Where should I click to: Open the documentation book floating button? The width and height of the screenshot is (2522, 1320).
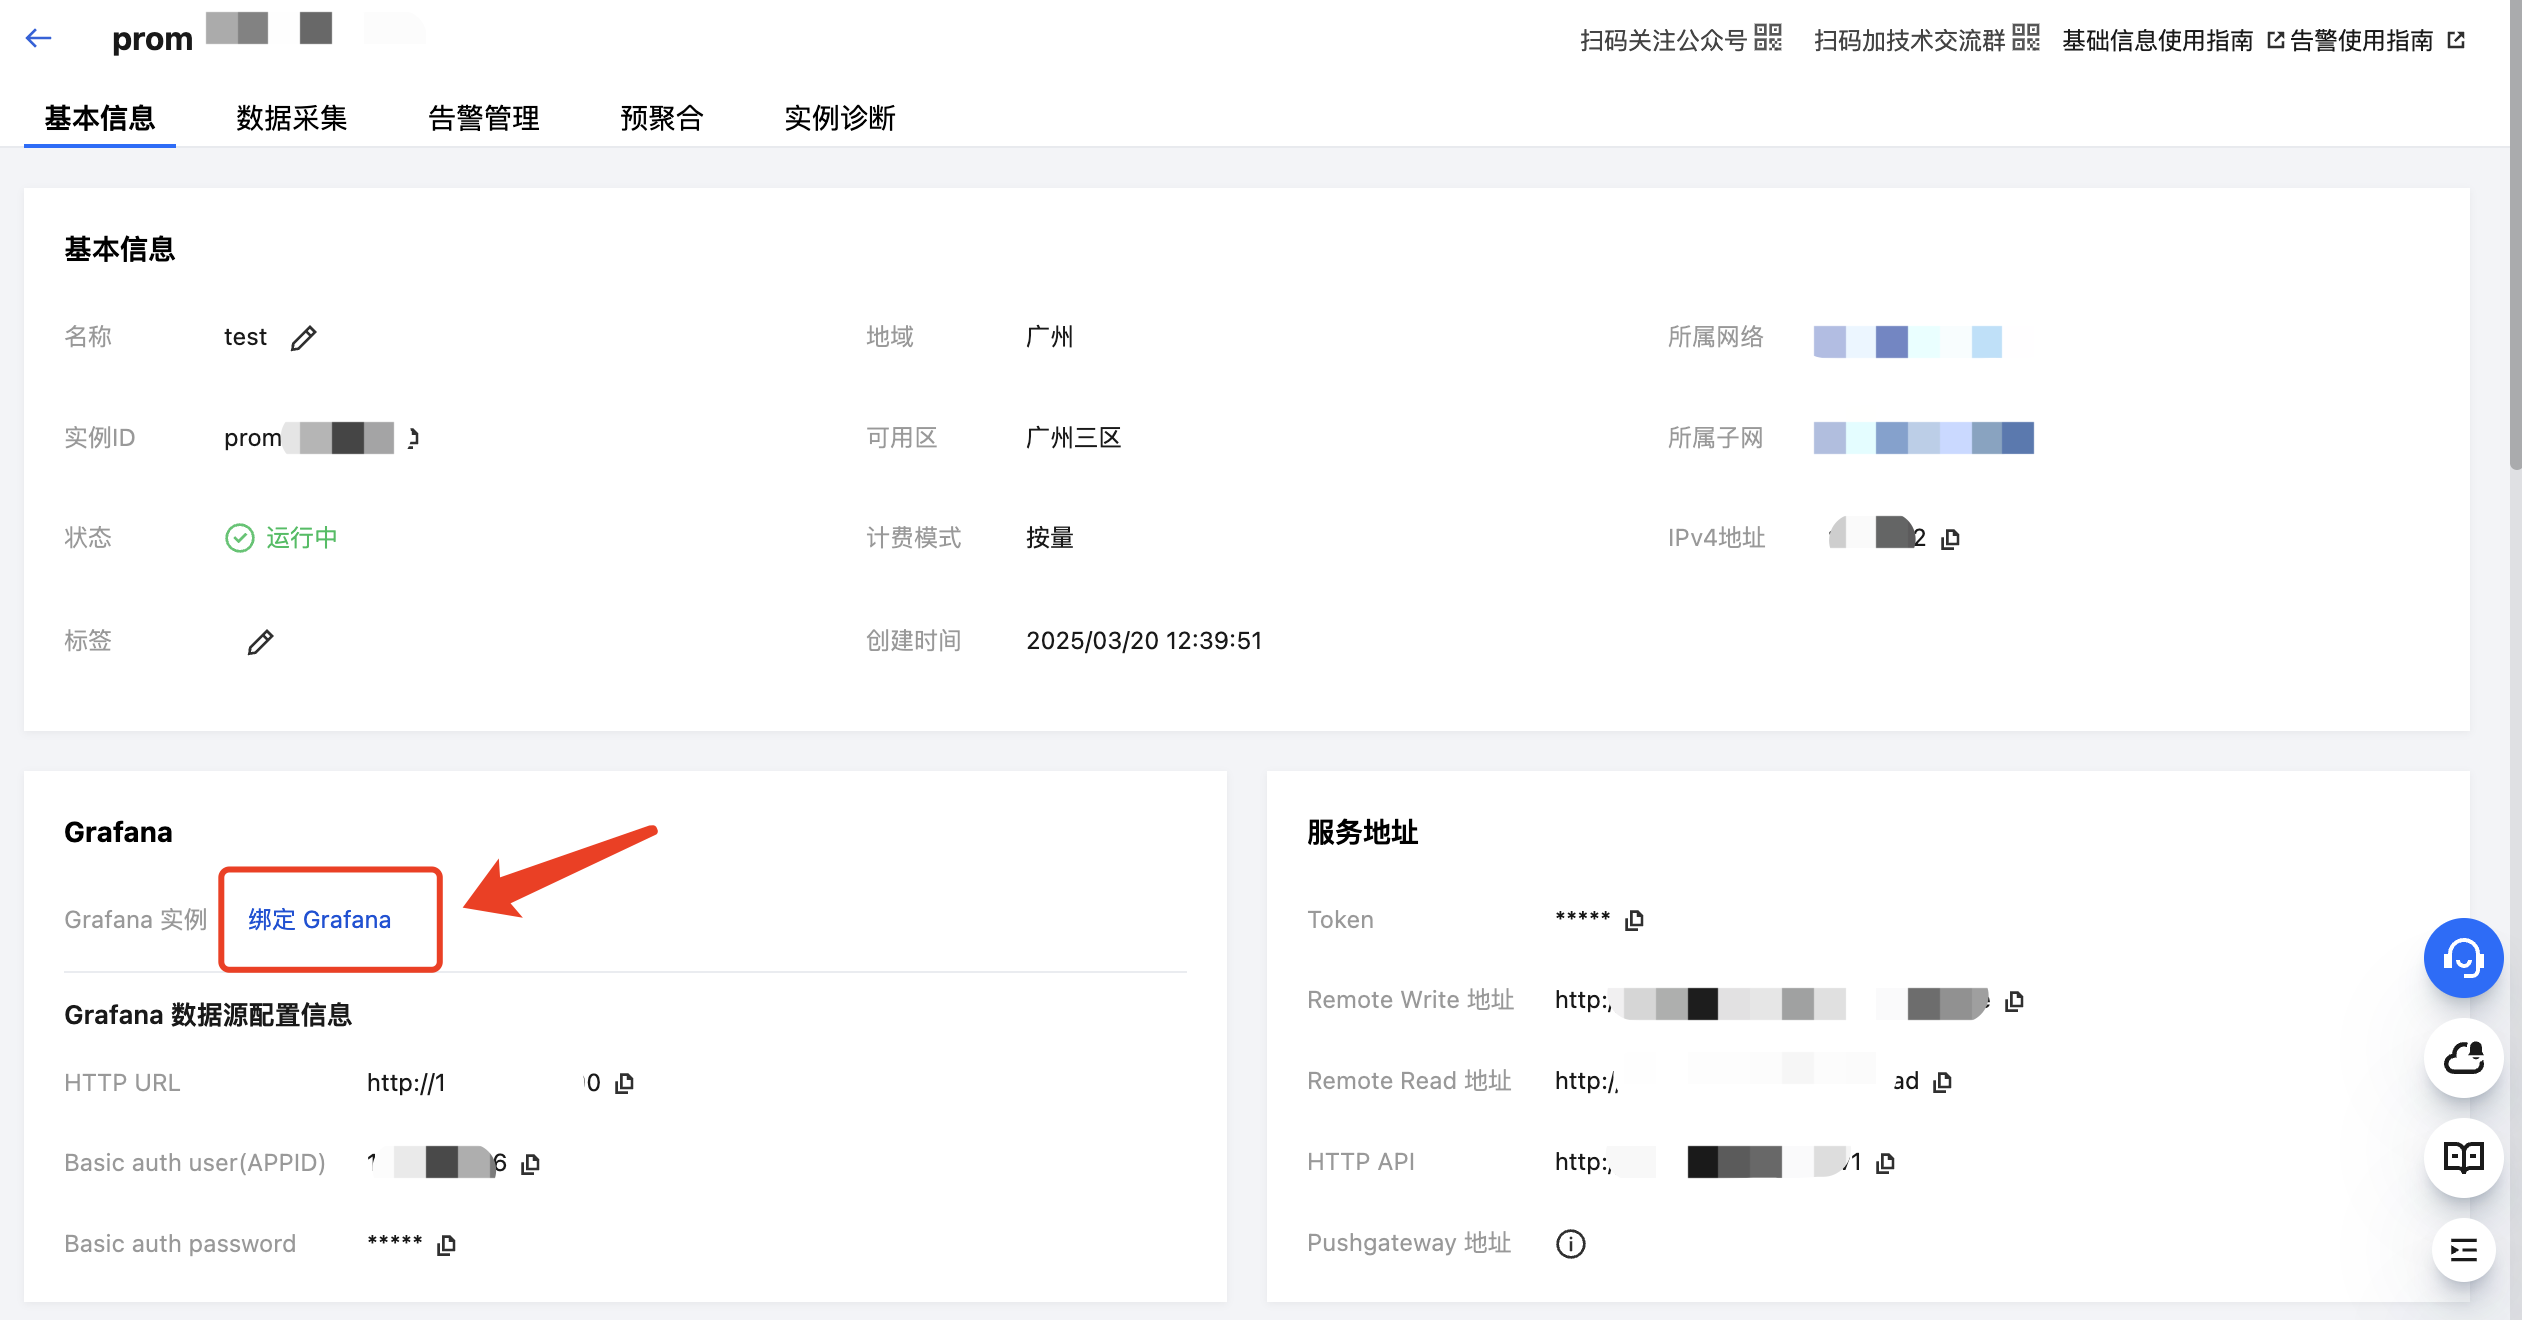click(2462, 1157)
